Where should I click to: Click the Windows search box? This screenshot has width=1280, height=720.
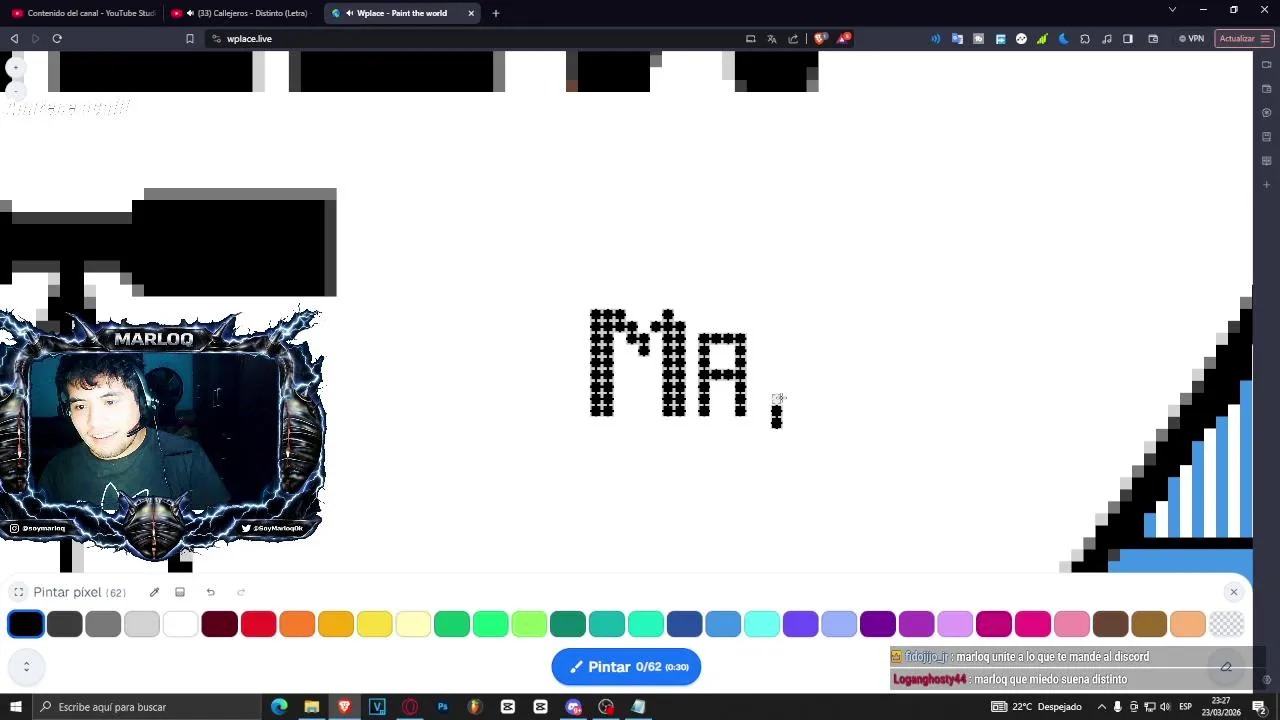pos(146,707)
